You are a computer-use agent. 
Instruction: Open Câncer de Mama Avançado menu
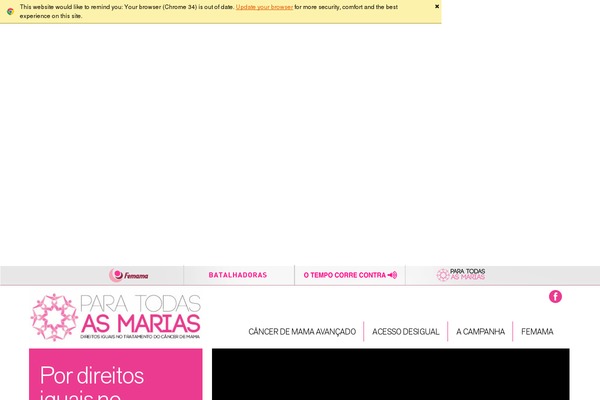tap(302, 331)
